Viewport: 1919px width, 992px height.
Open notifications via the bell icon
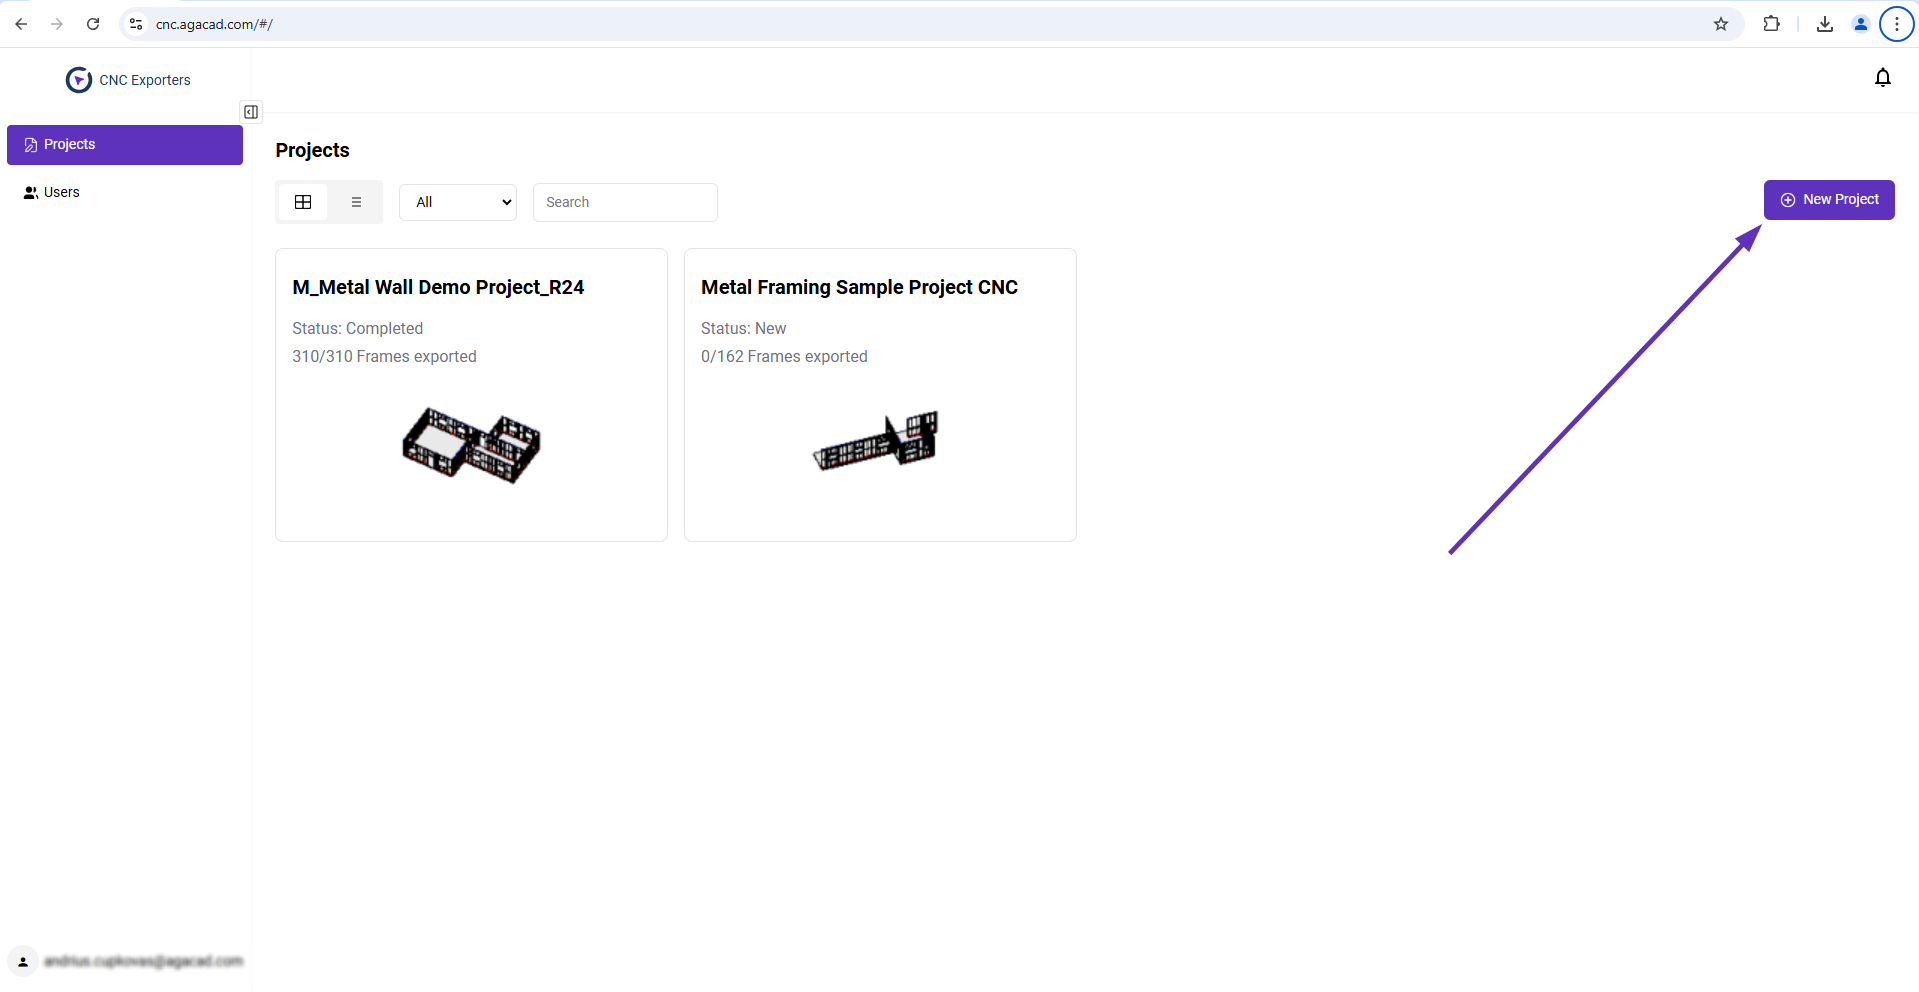1882,78
